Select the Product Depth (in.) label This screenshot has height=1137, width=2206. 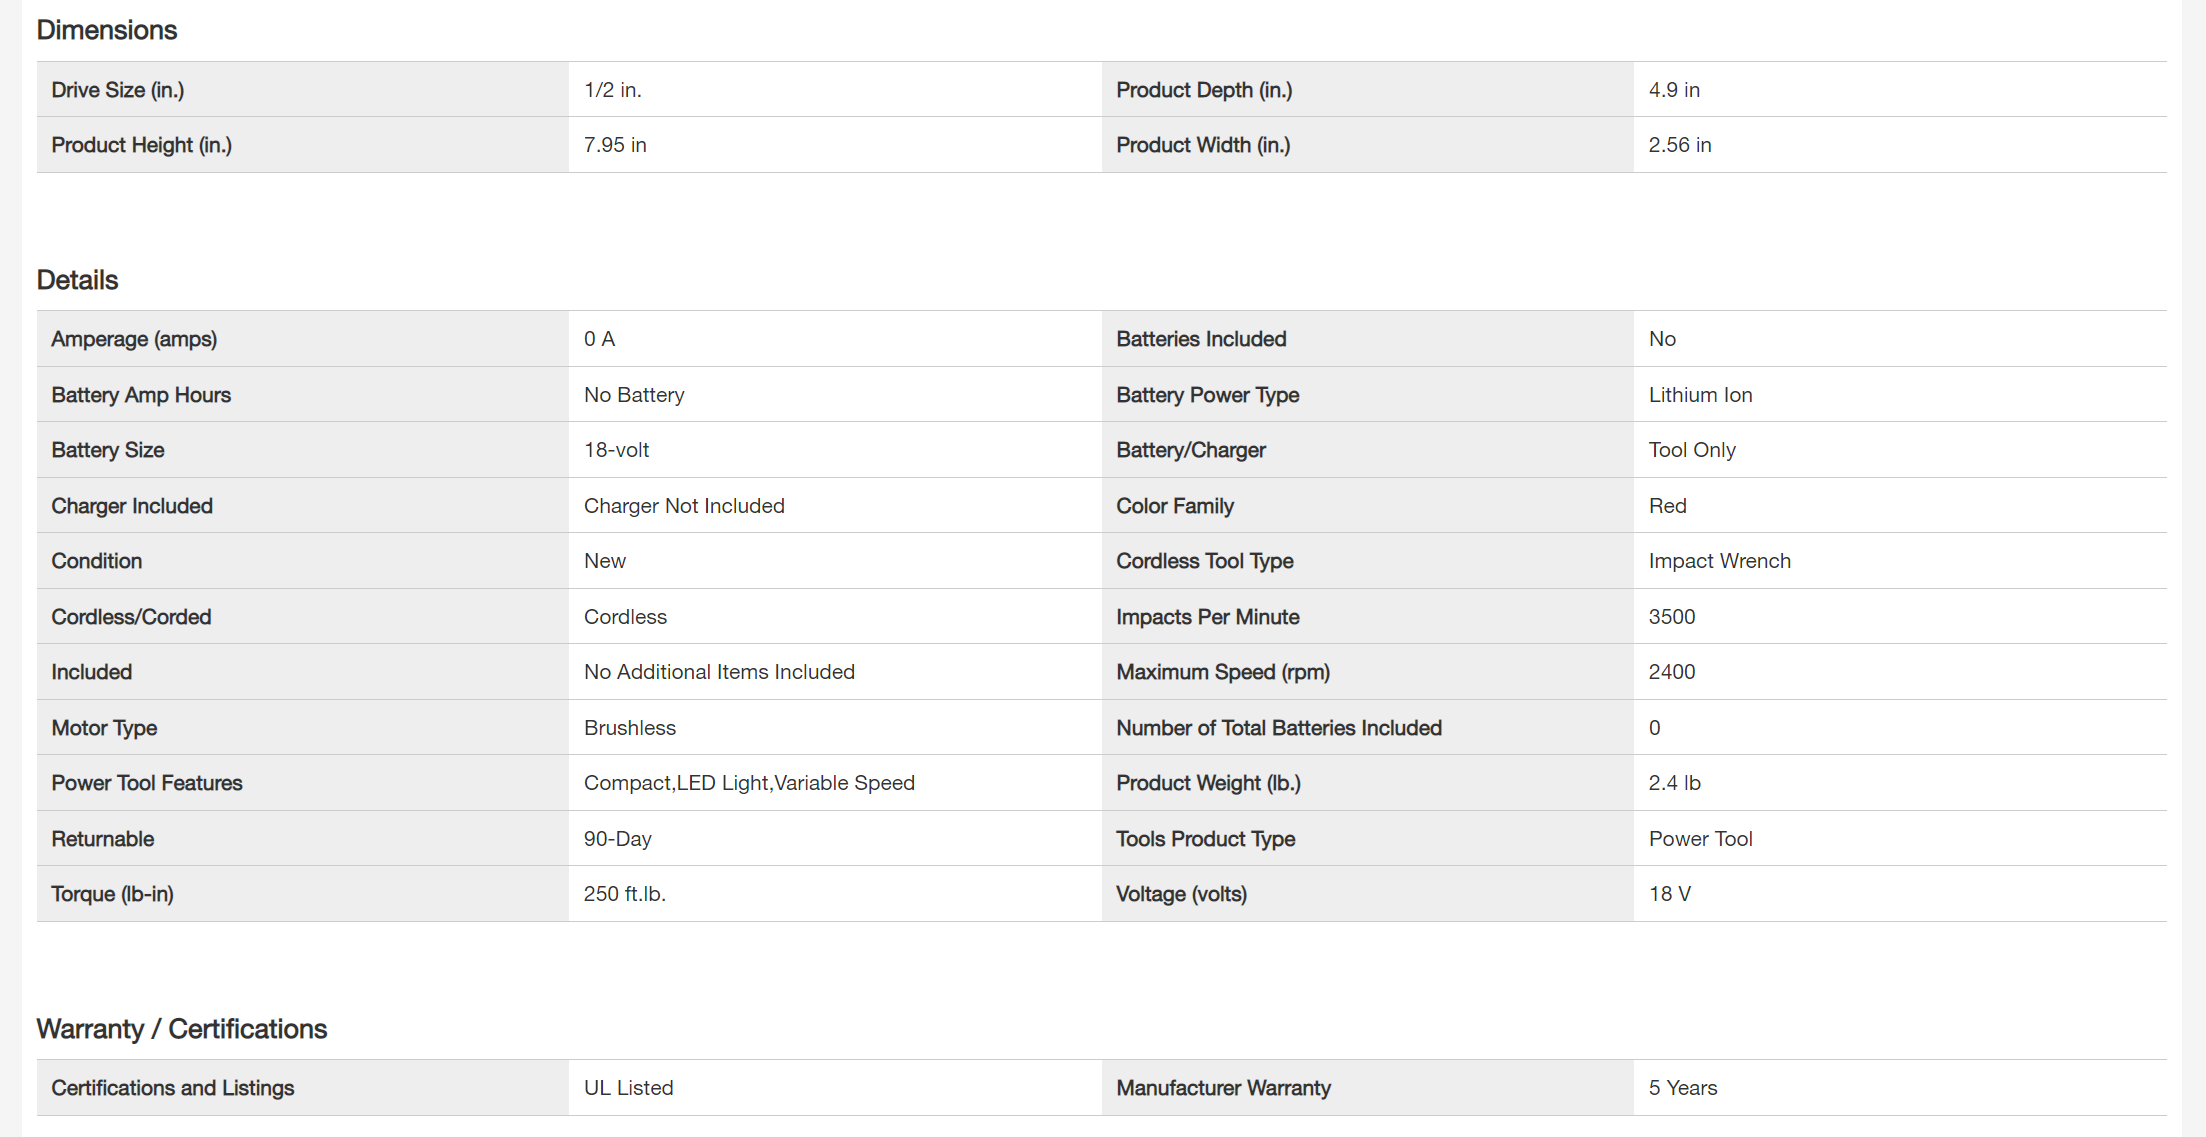coord(1204,90)
